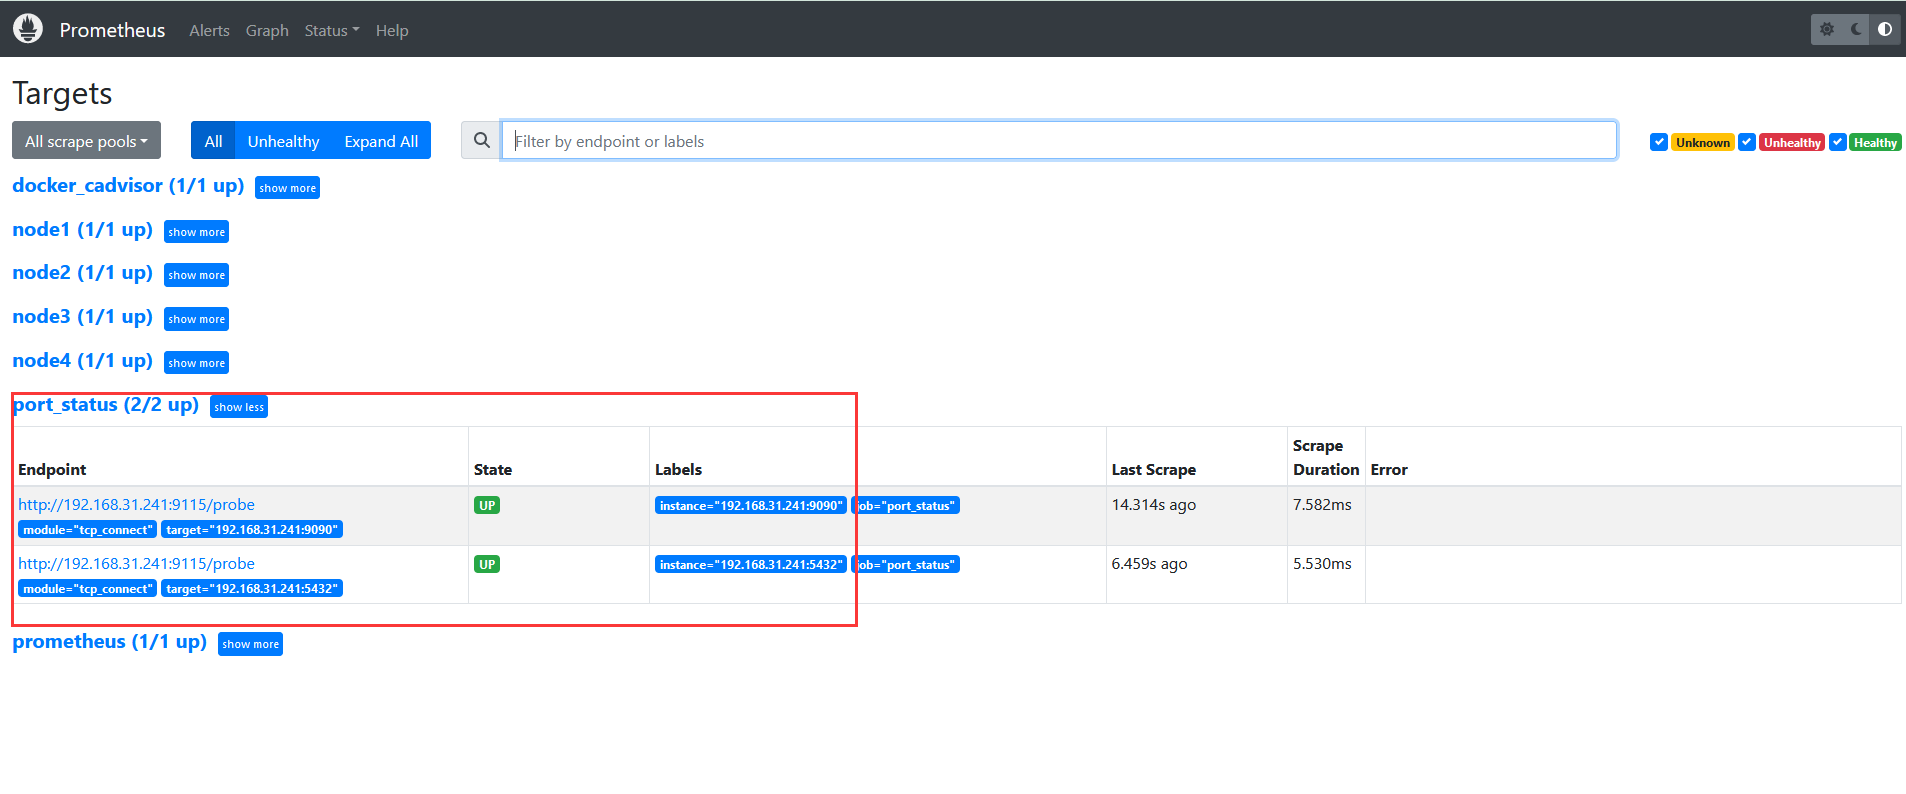Click the magnifier search icon
The image size is (1906, 794).
tap(481, 140)
